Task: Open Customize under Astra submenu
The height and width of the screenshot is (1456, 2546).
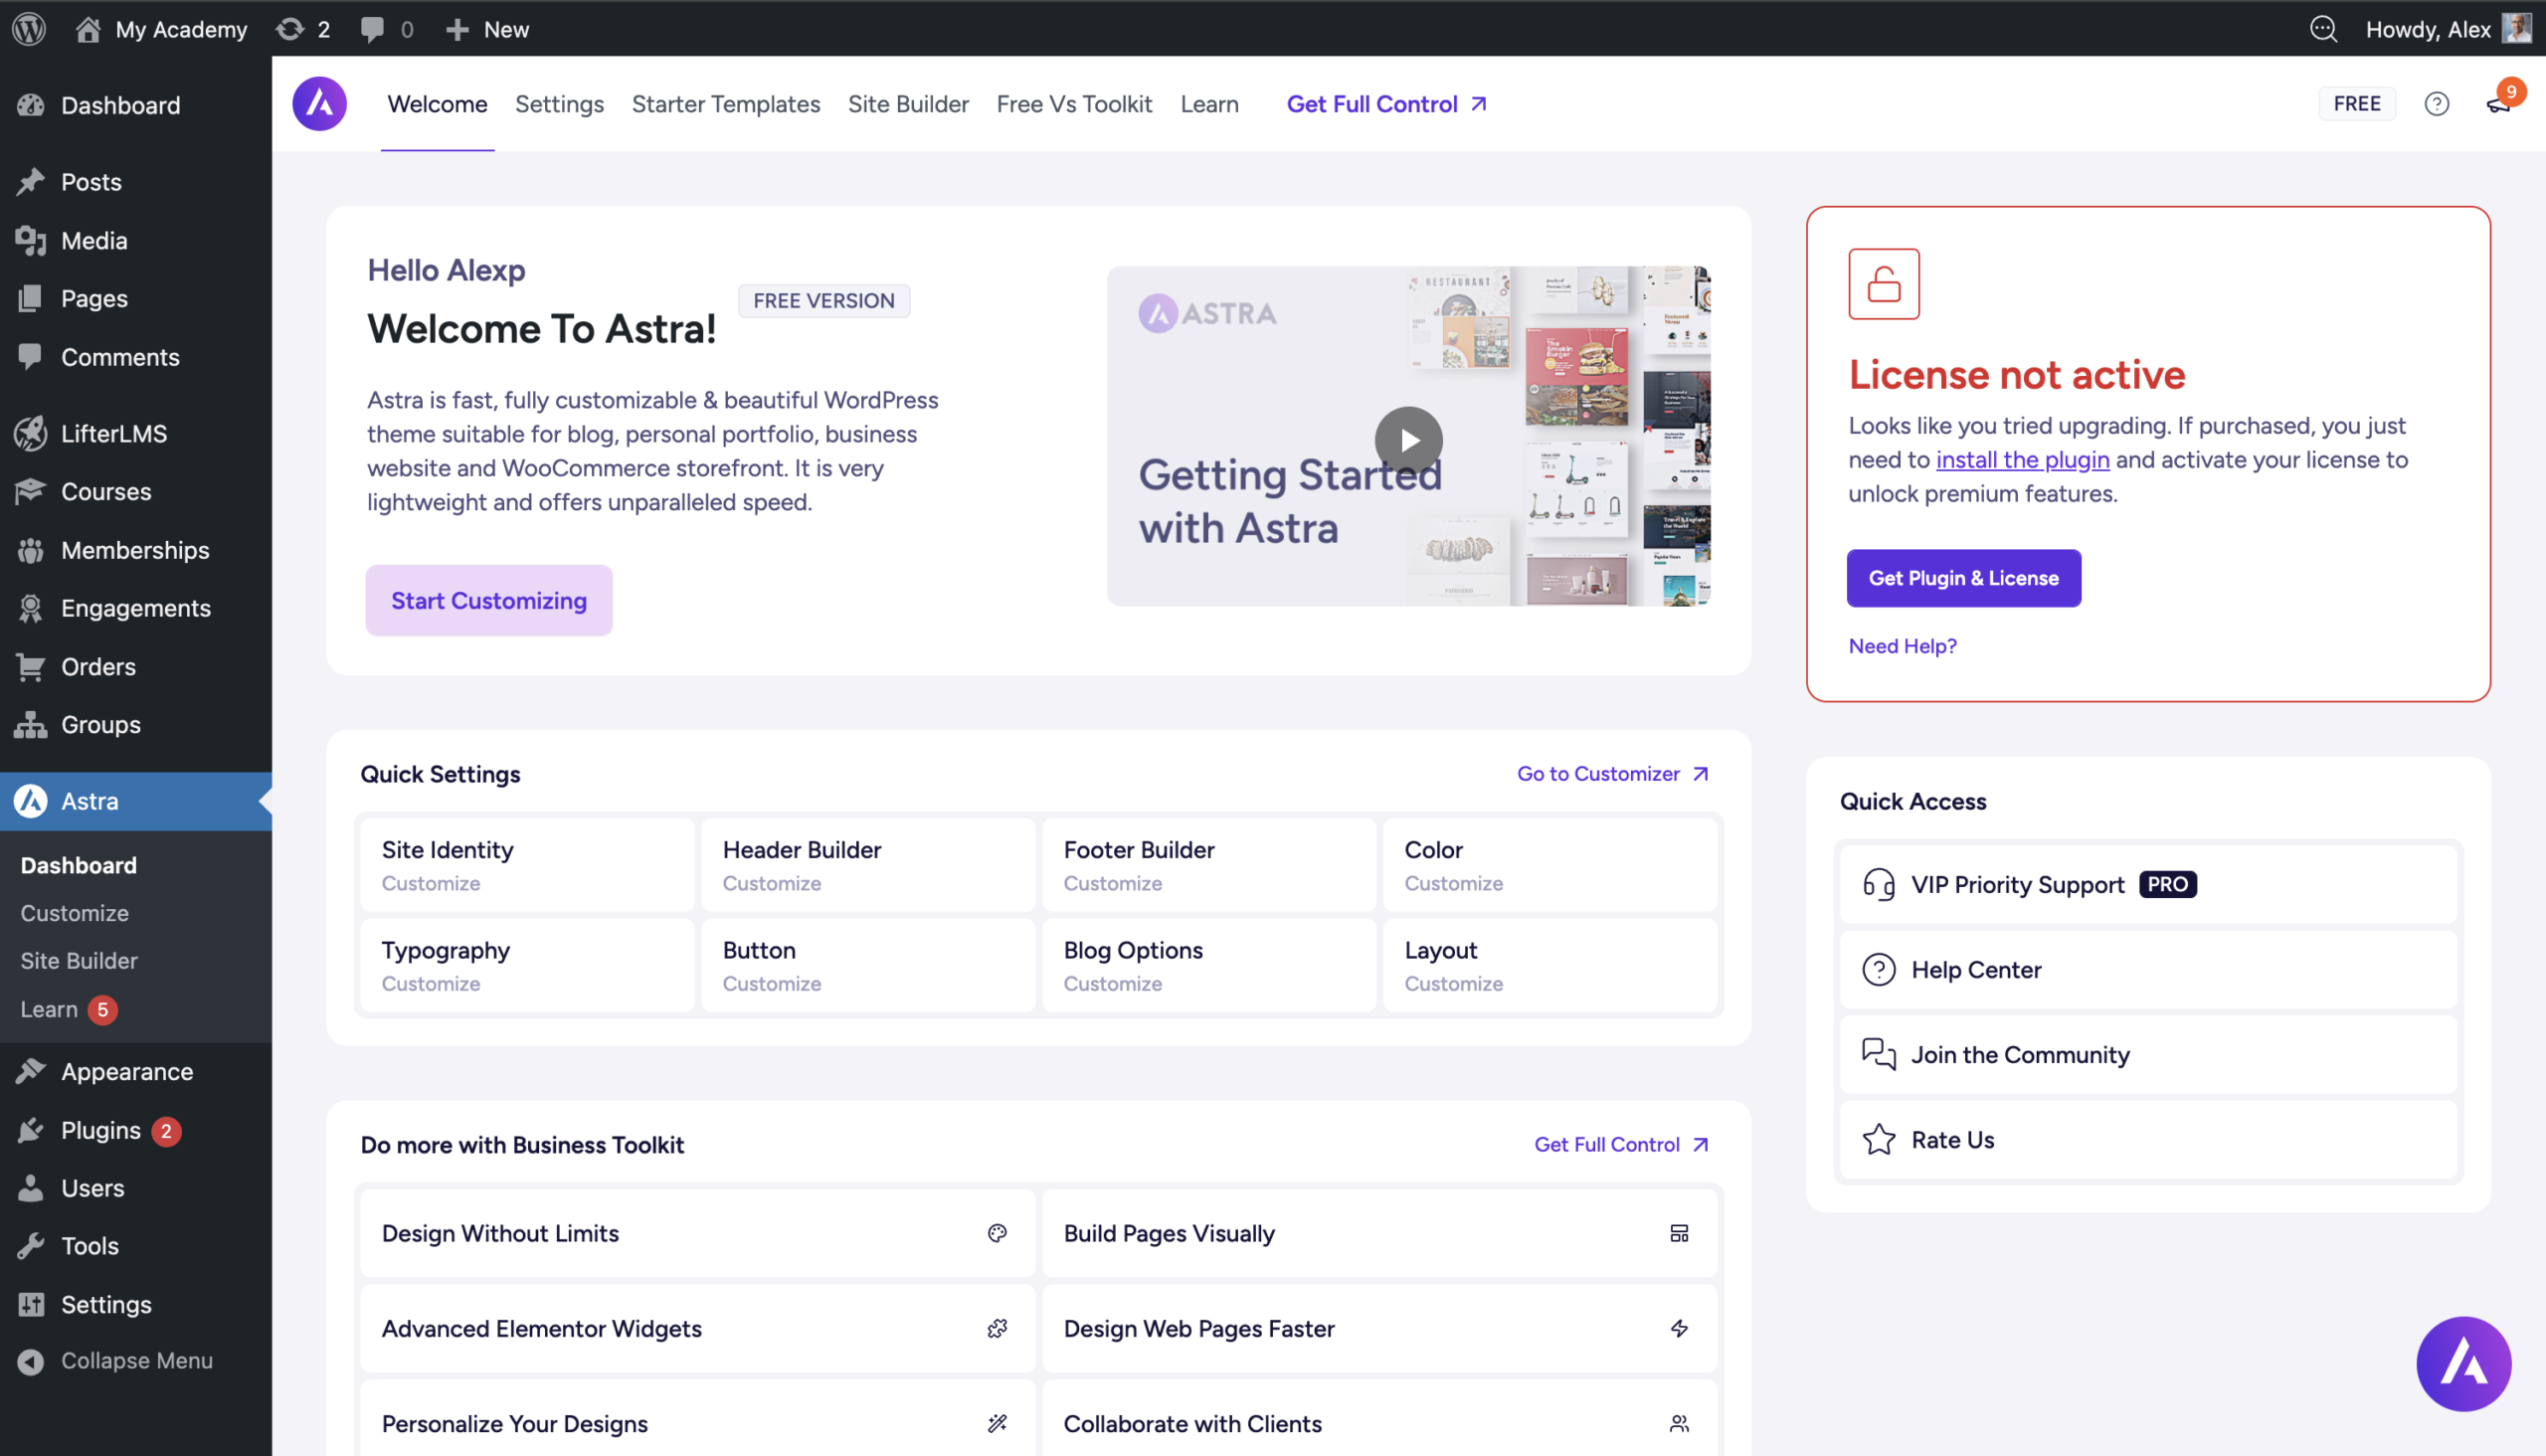Action: 75,913
